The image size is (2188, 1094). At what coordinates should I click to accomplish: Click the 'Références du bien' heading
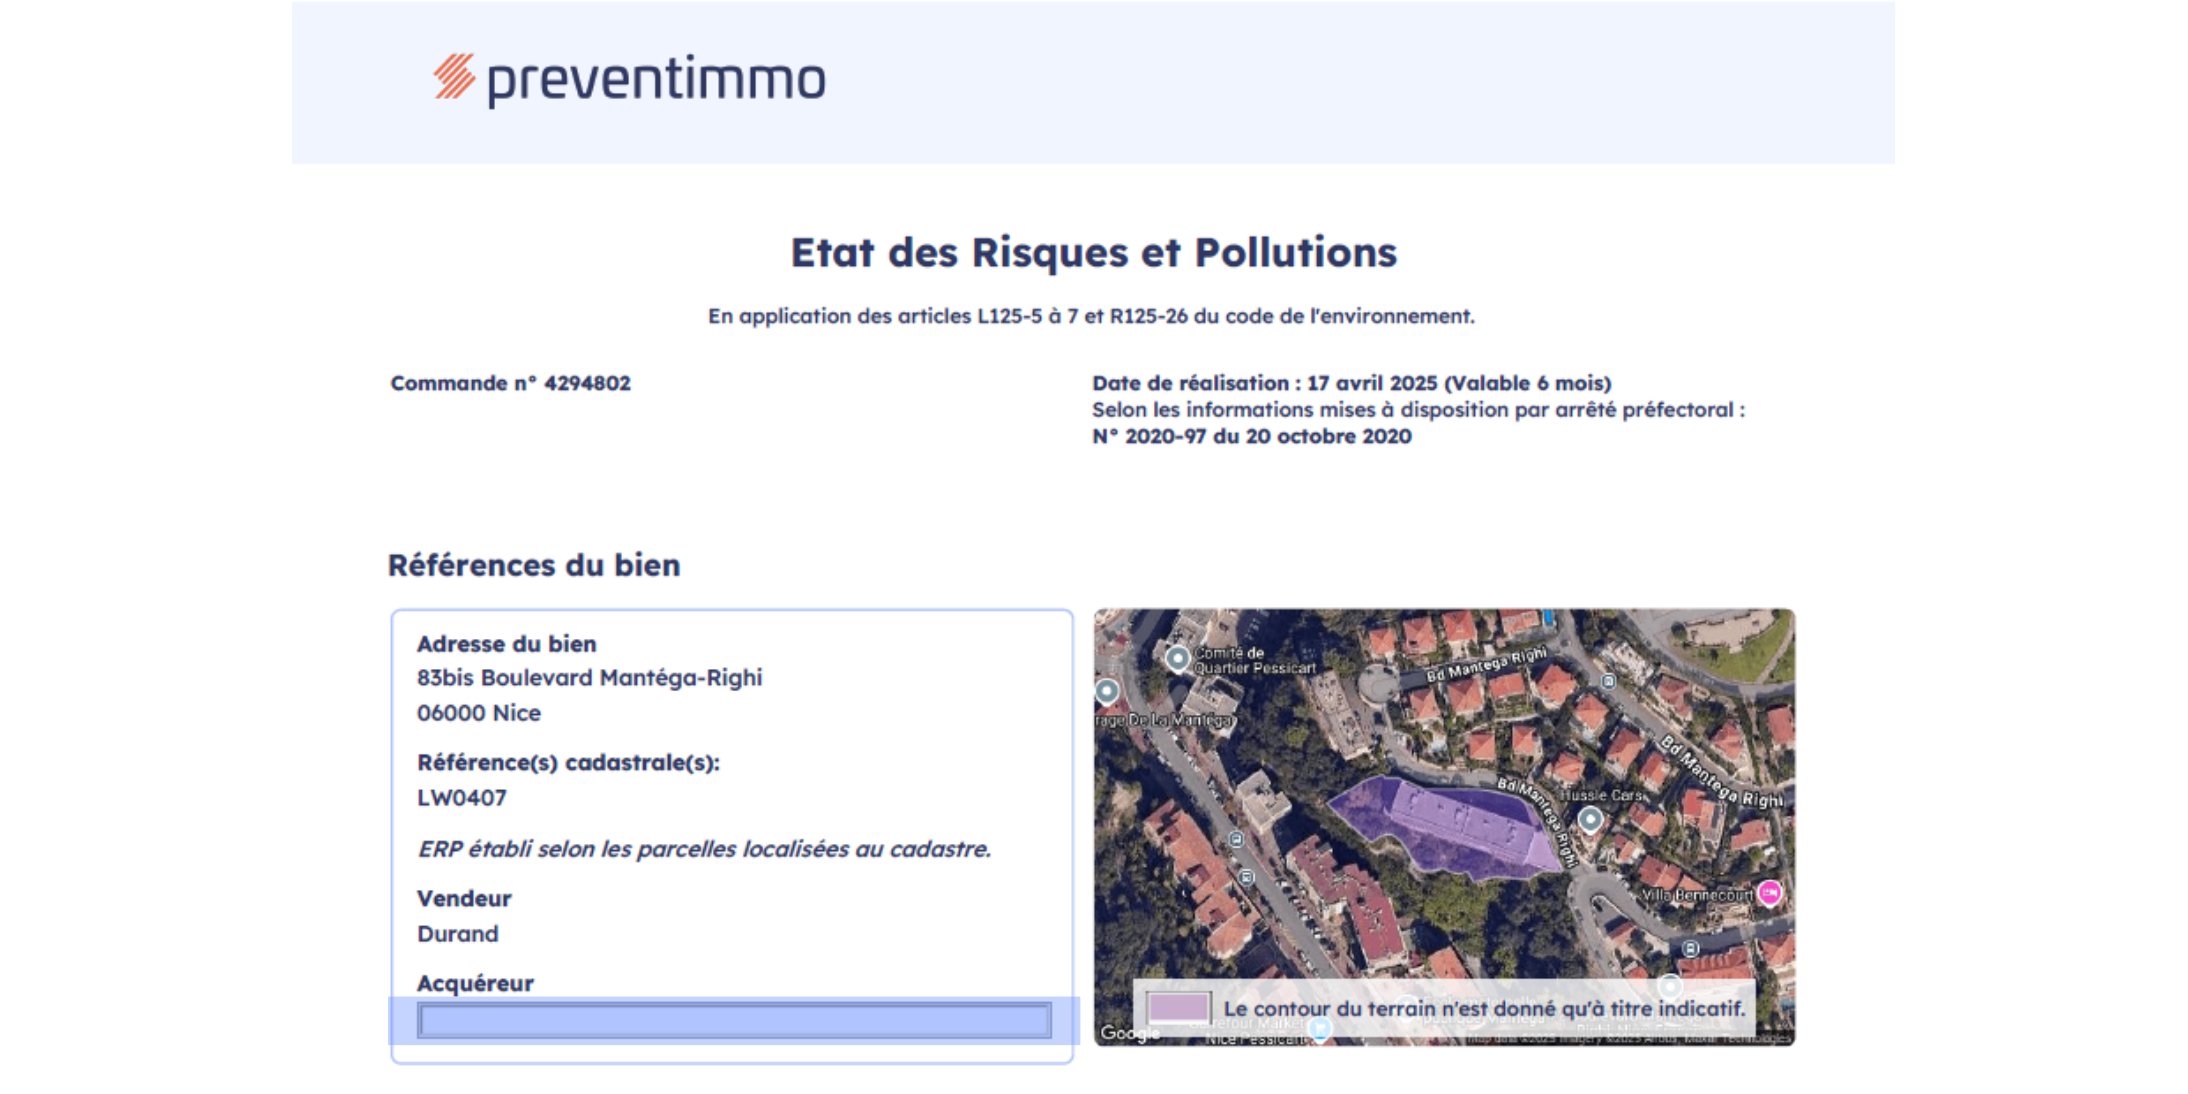point(534,565)
